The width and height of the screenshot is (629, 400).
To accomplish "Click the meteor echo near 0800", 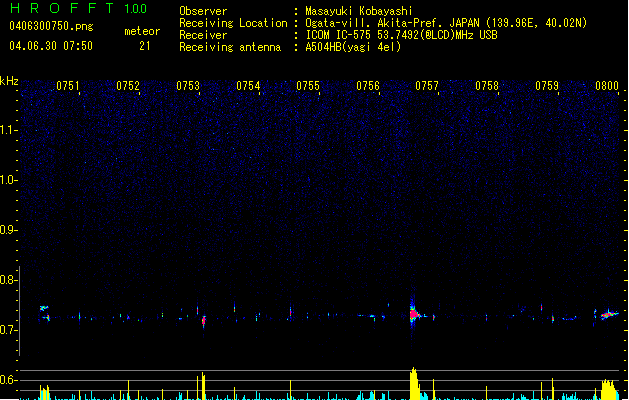I will coord(609,314).
